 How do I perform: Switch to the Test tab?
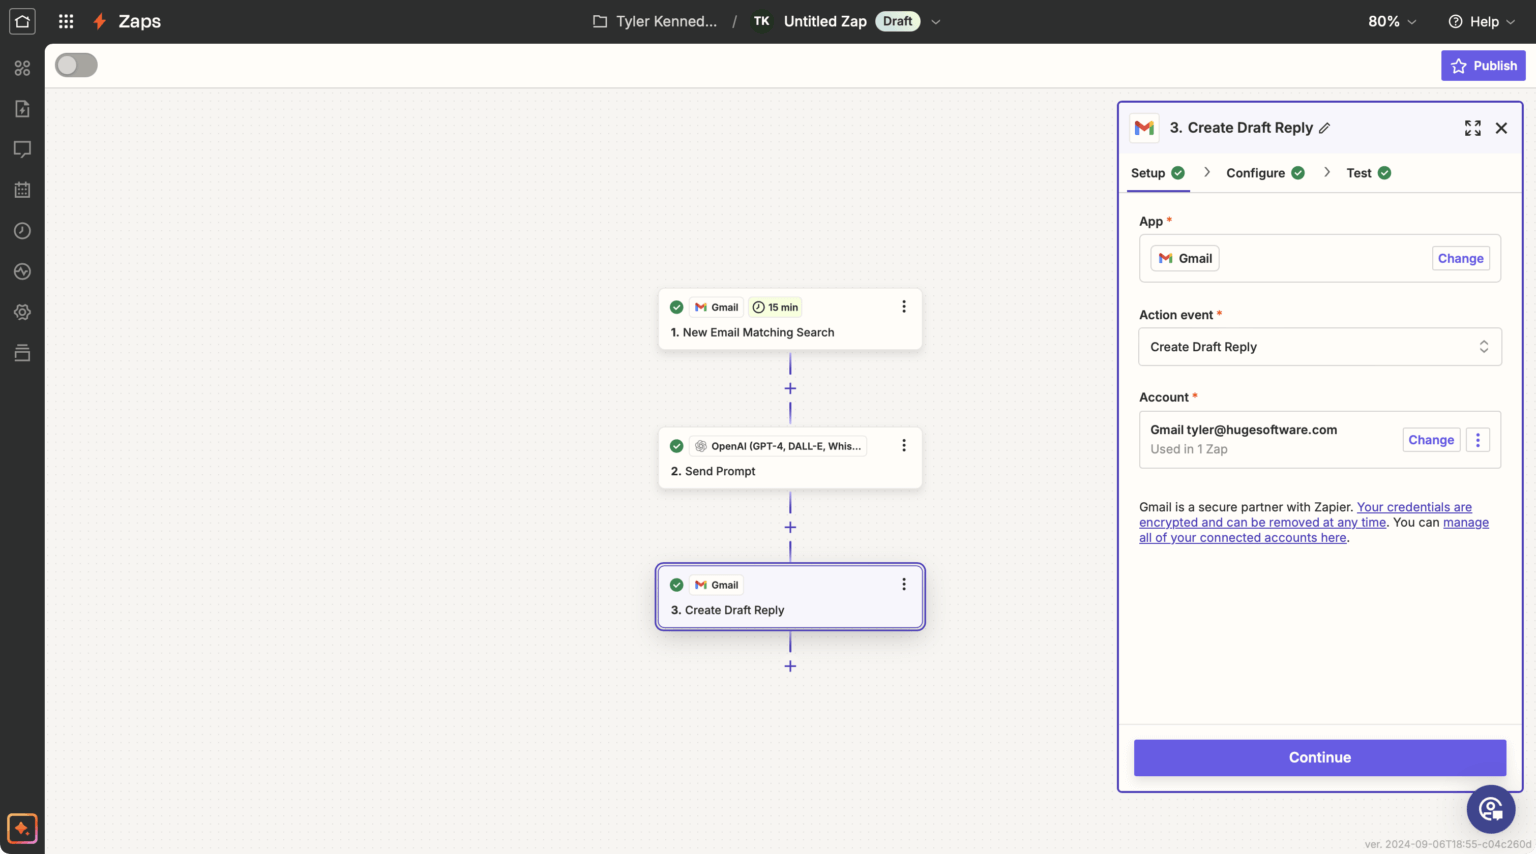[1359, 172]
